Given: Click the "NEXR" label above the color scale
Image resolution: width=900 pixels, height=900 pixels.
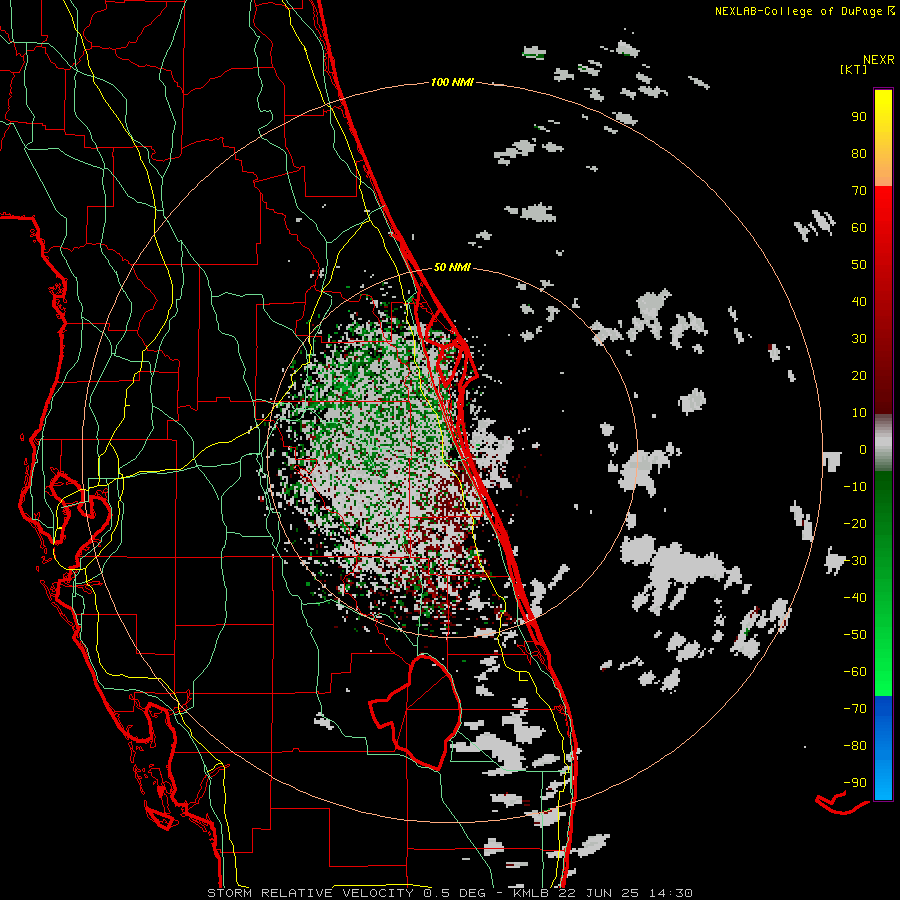Looking at the screenshot, I should [878, 60].
